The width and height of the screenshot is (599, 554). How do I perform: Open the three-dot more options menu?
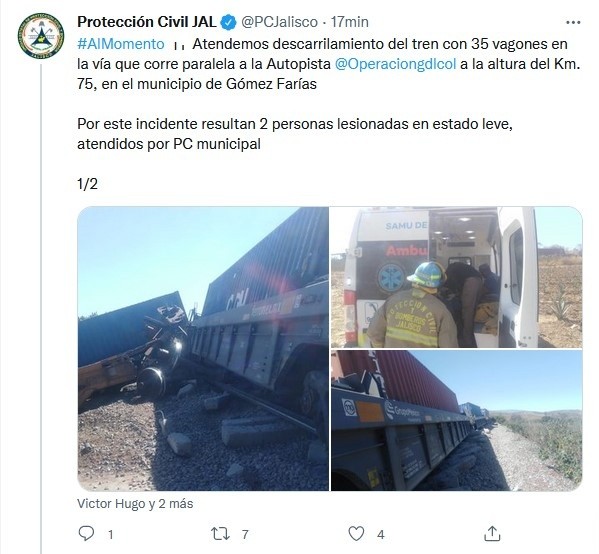coord(573,23)
